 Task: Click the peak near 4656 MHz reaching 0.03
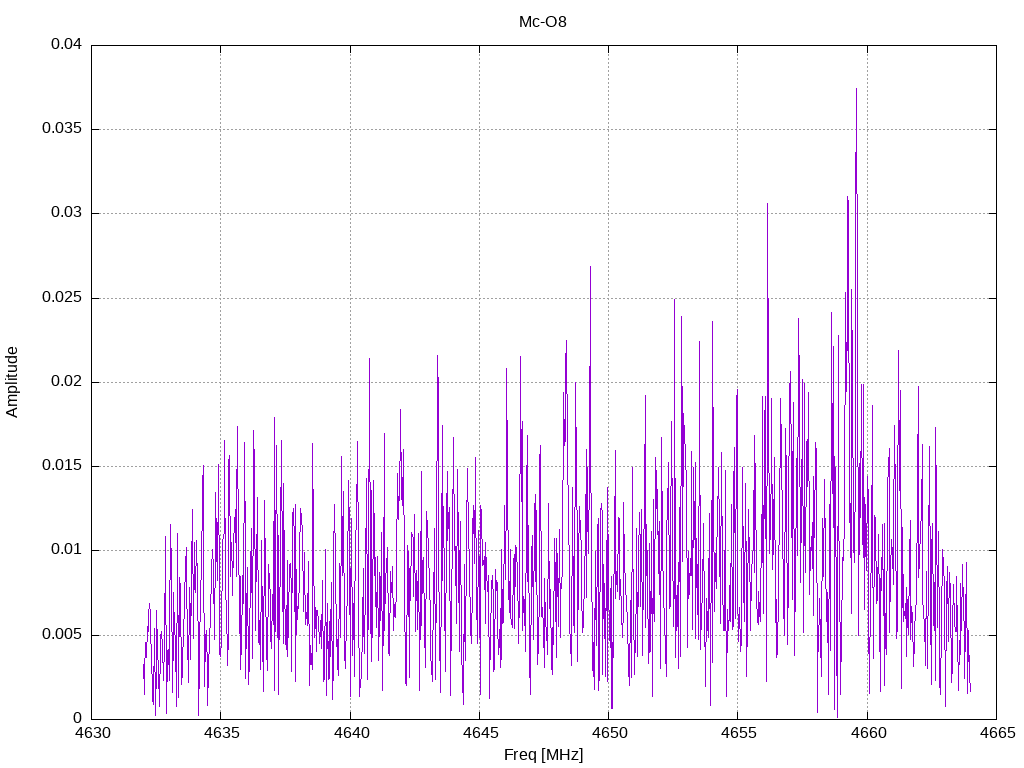767,204
